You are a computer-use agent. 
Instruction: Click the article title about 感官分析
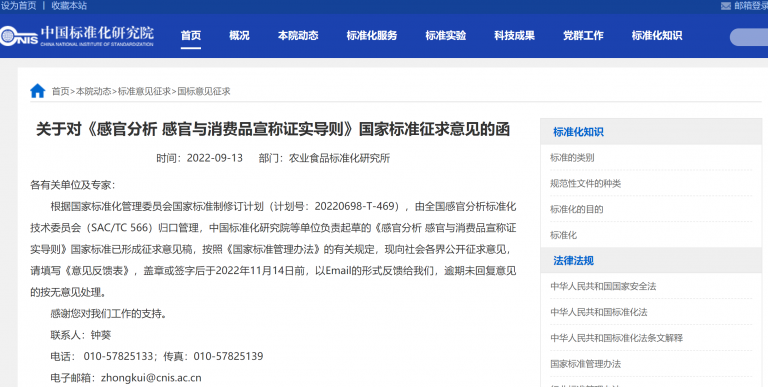click(x=273, y=129)
